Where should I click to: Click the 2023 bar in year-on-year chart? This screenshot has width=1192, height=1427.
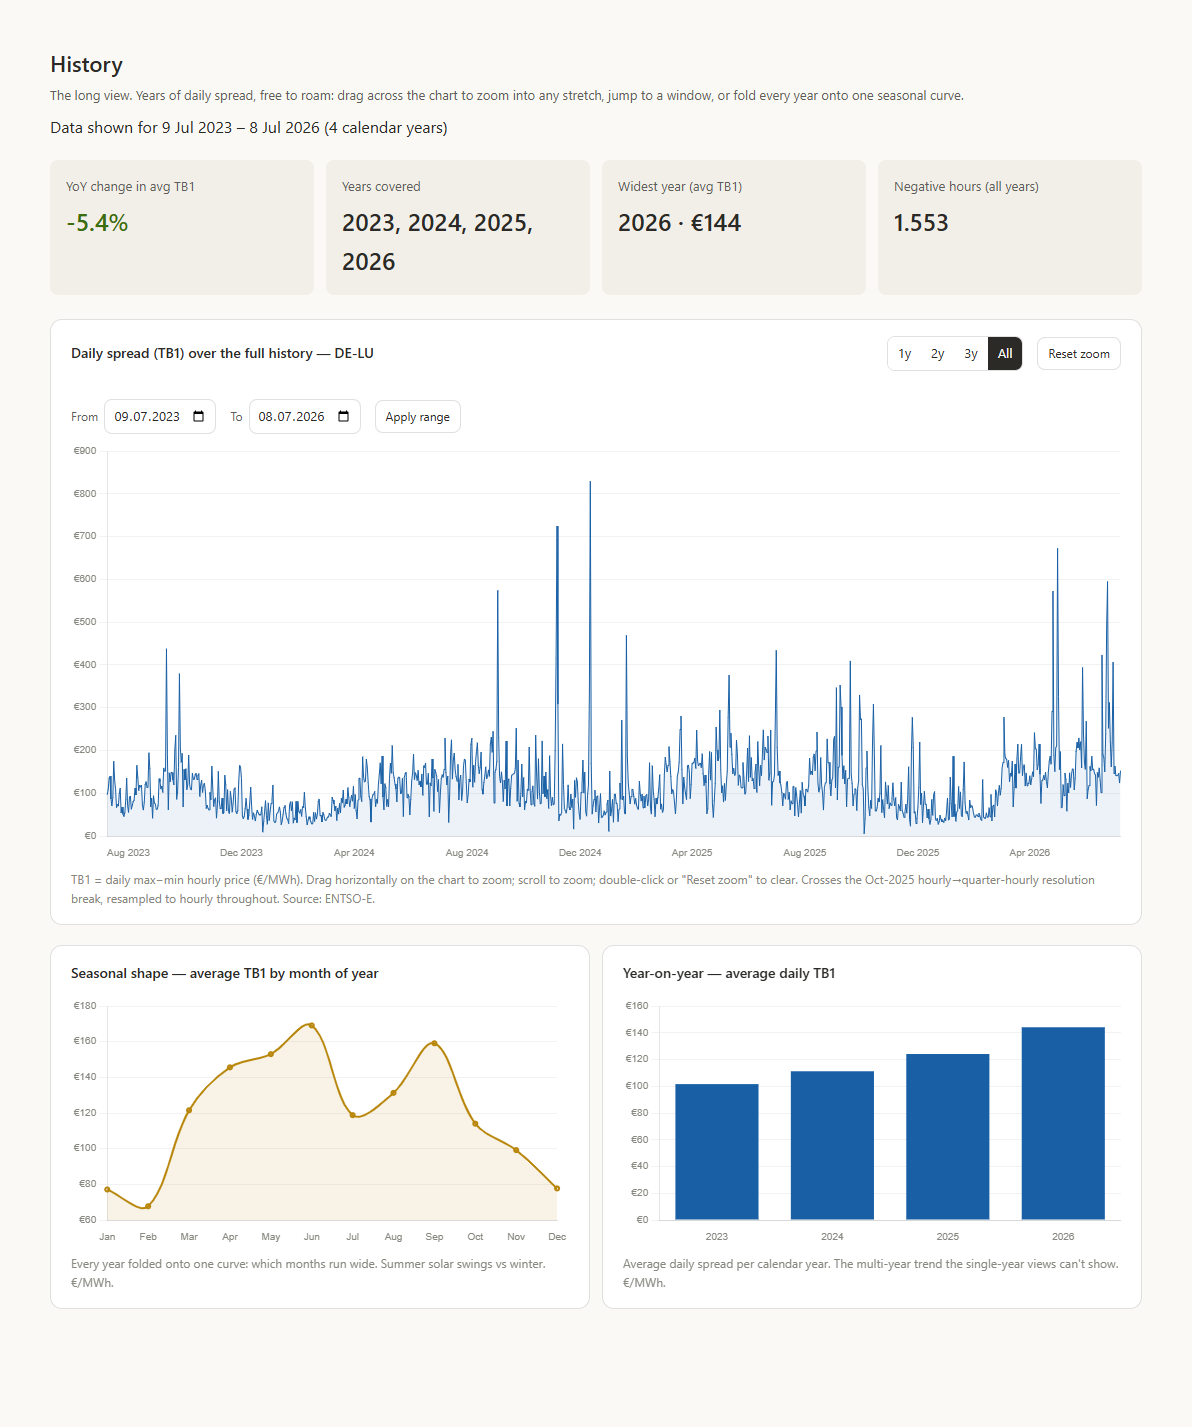717,1152
